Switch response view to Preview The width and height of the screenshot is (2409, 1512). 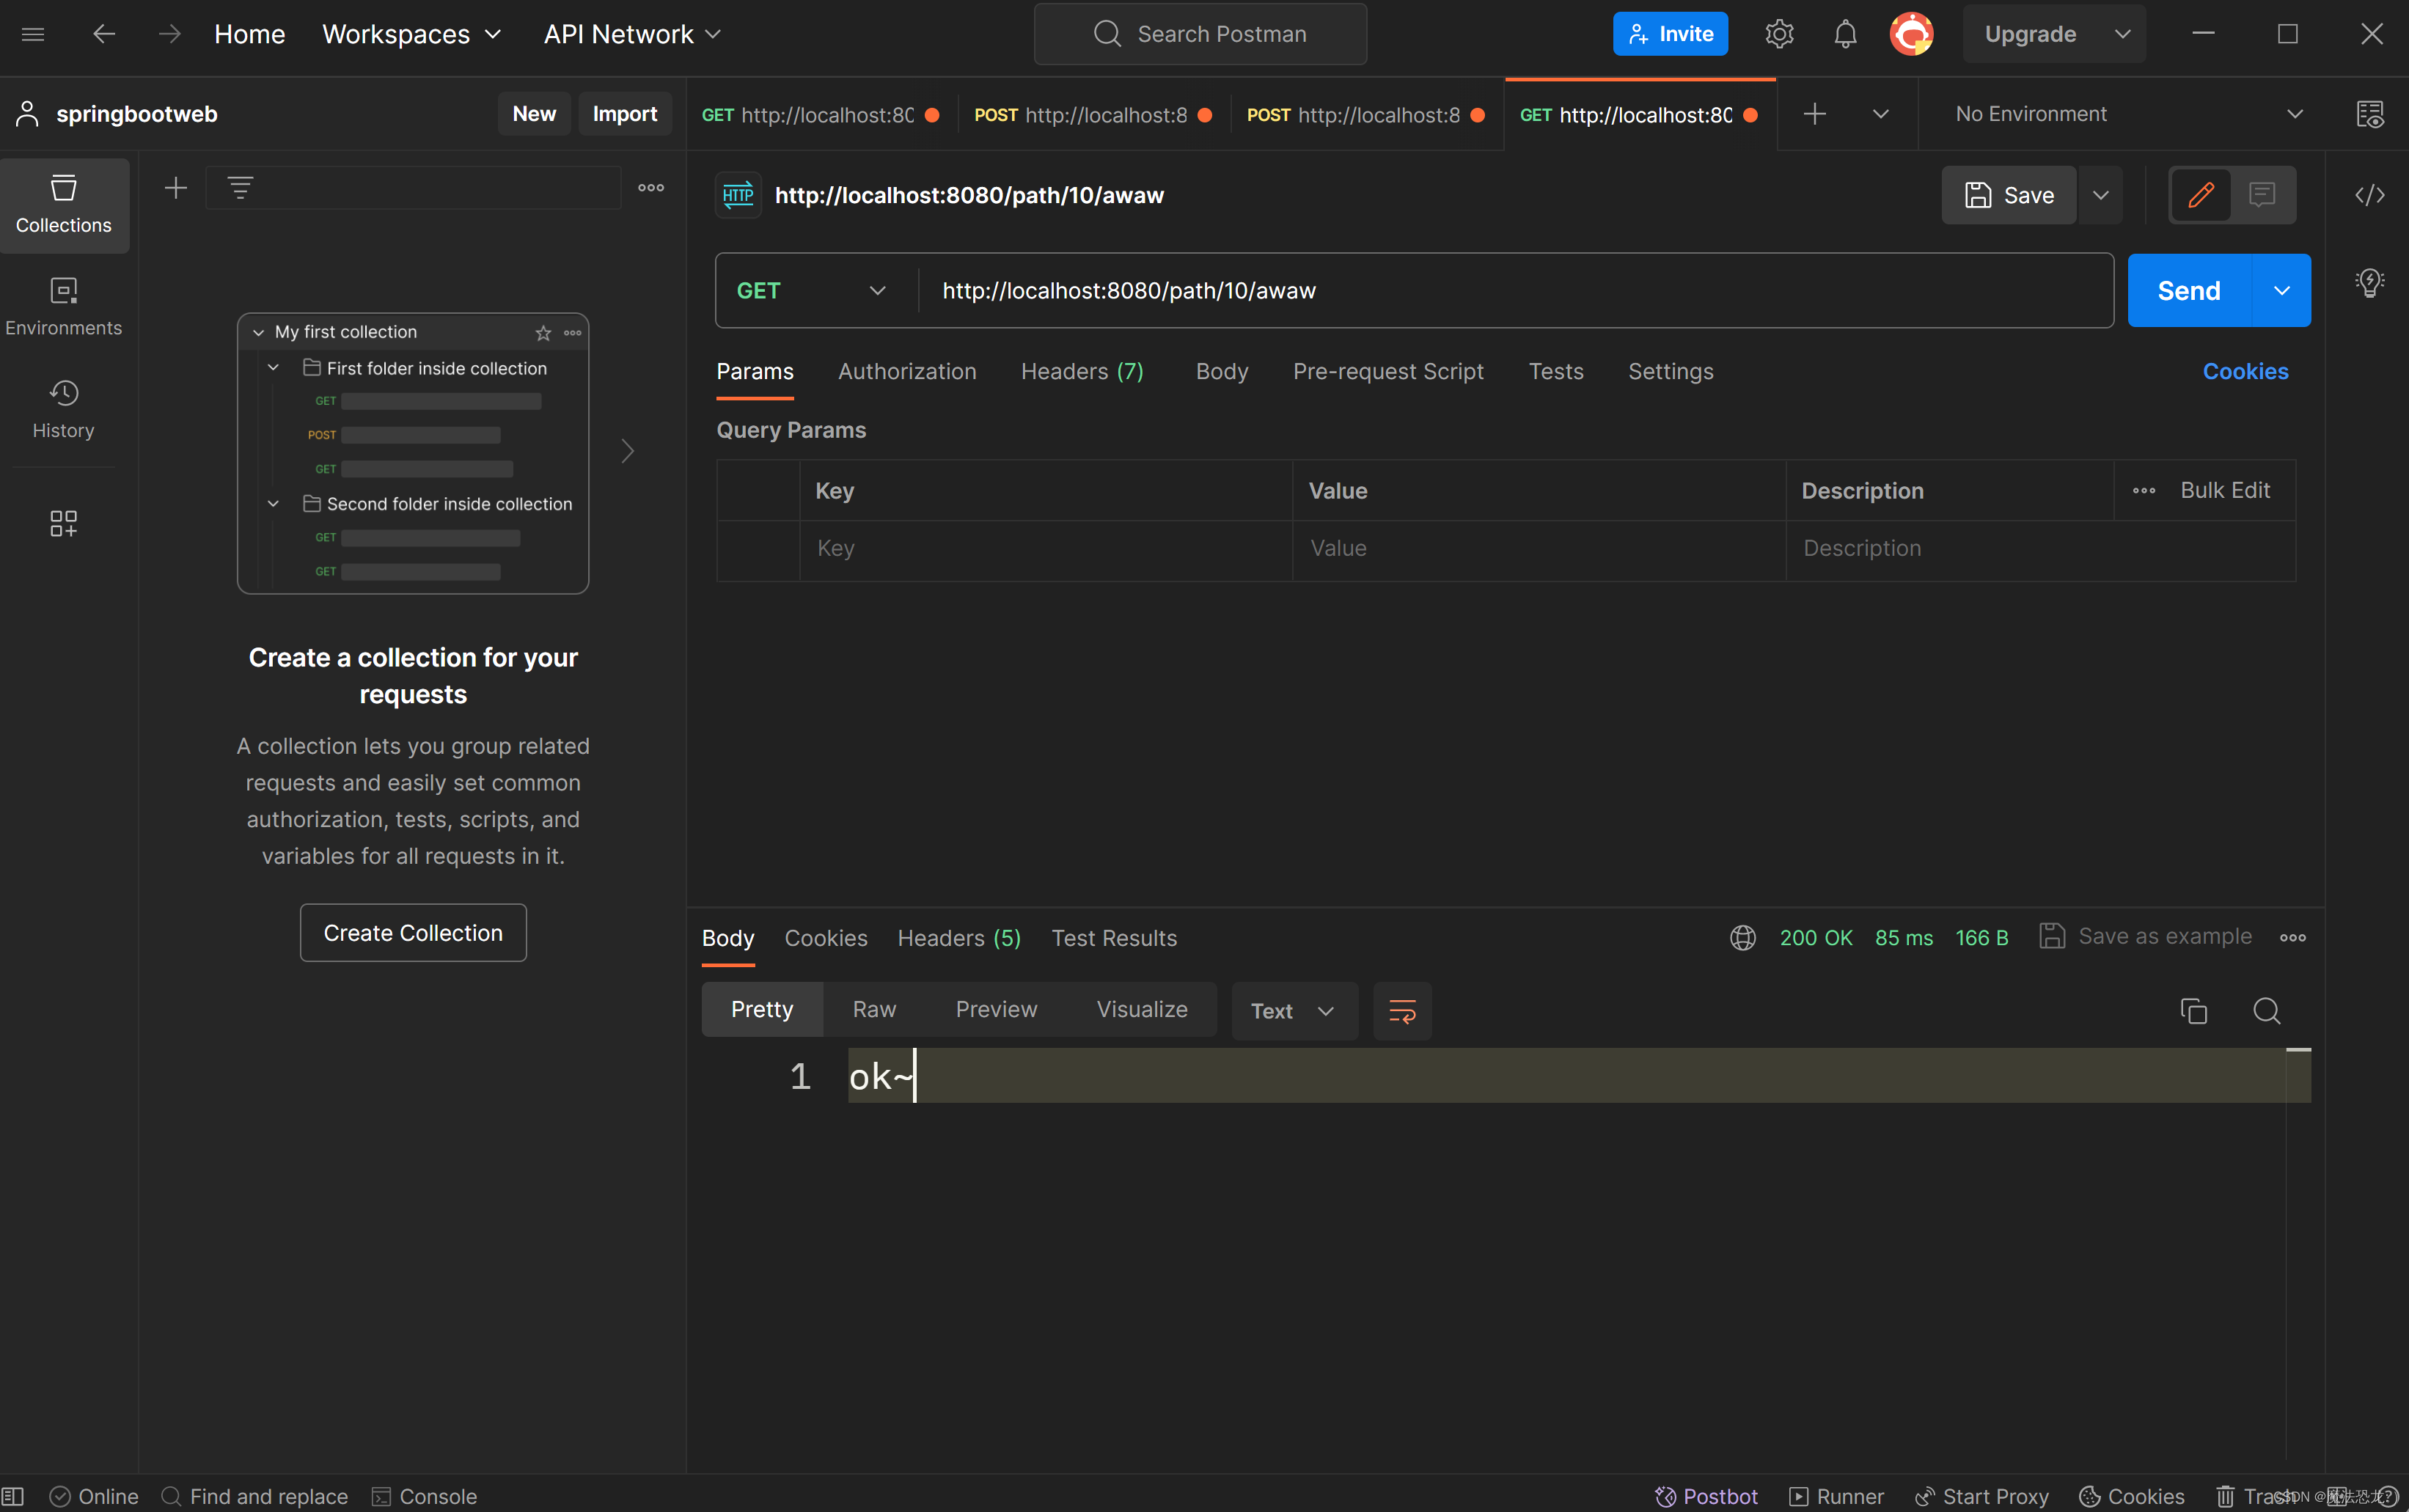996,1009
